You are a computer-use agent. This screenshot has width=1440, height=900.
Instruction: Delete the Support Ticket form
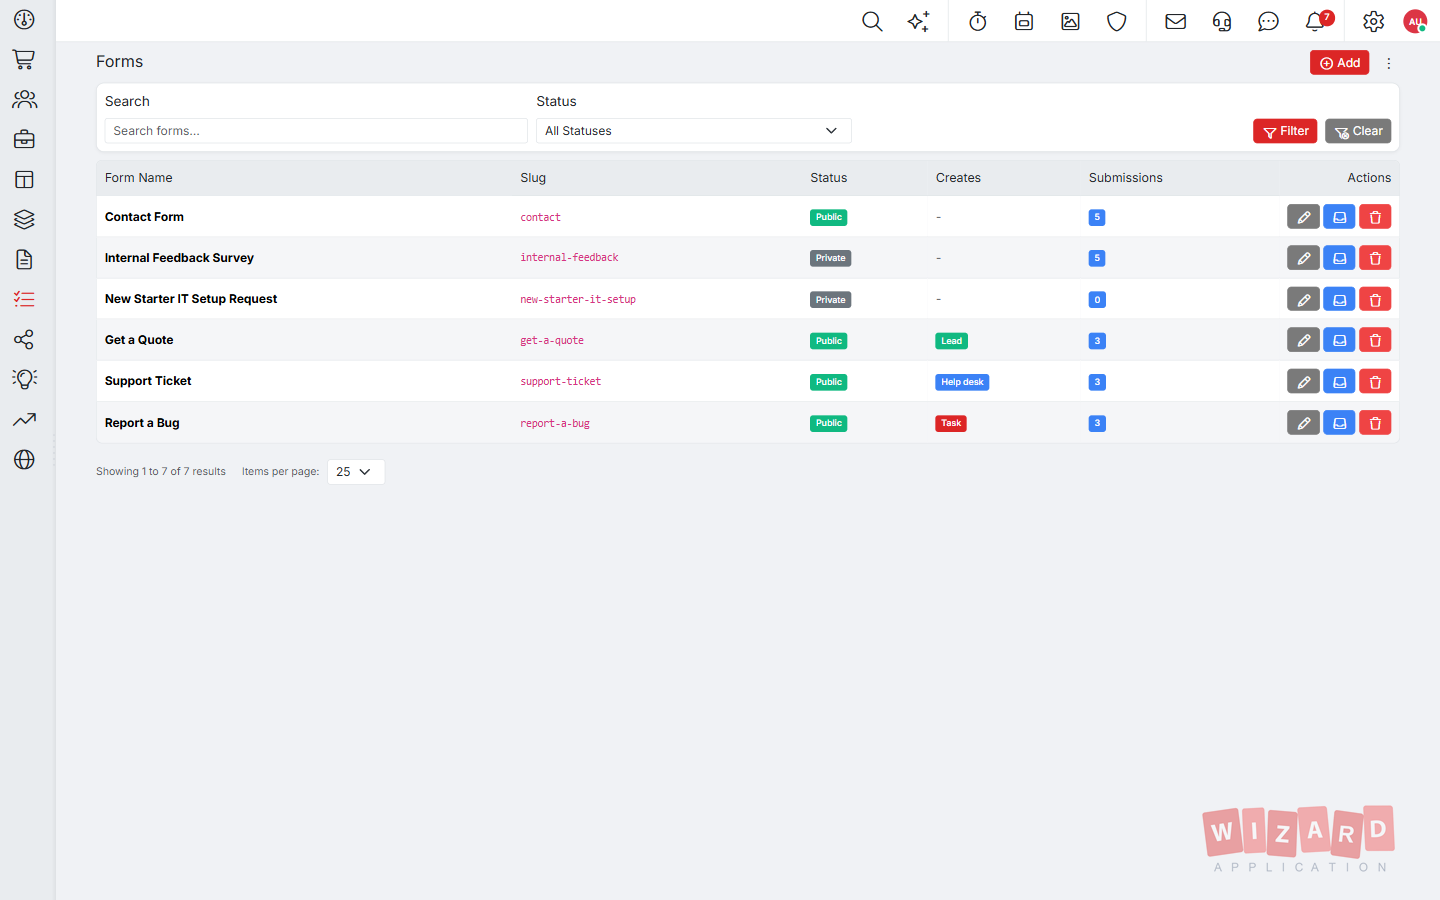(x=1375, y=381)
